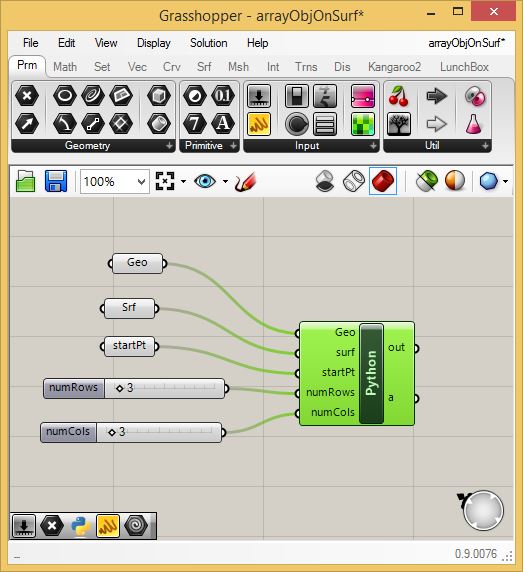Expand the Util panel

(485, 146)
